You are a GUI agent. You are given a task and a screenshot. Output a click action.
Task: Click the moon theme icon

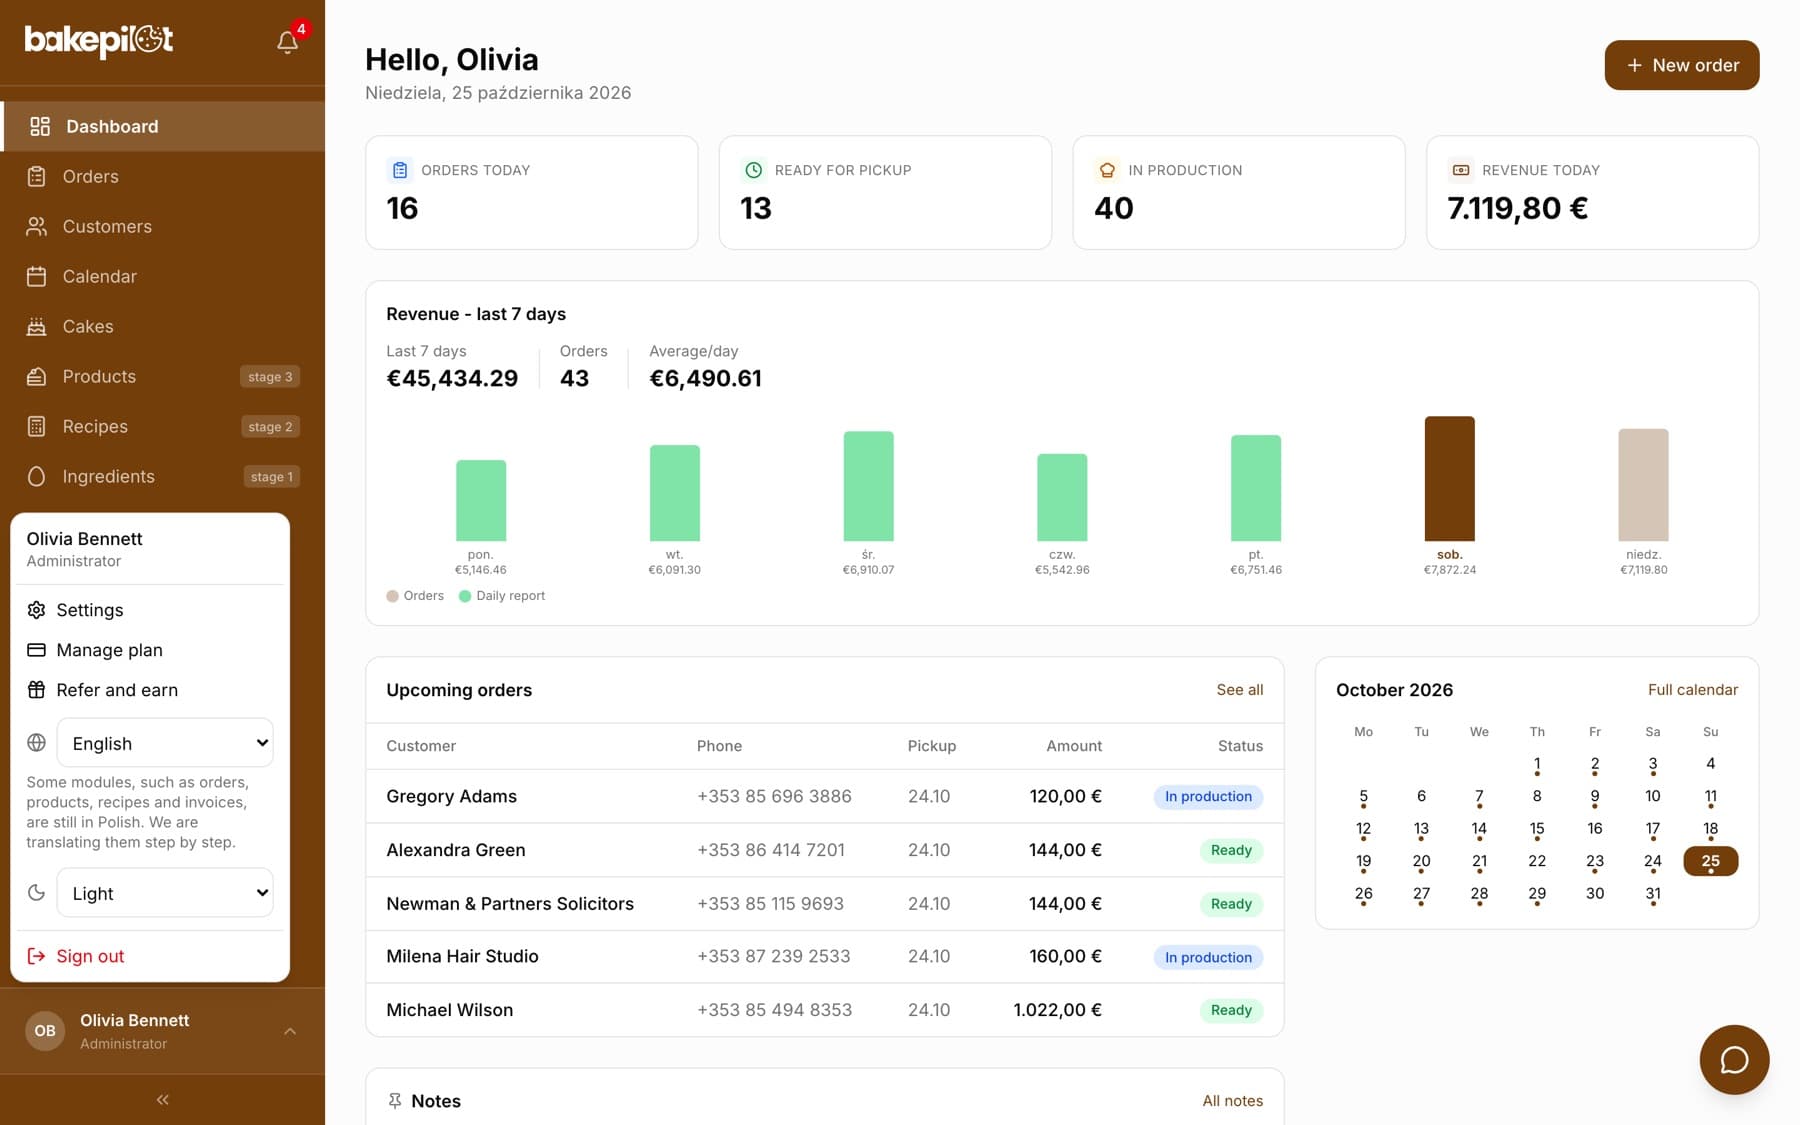pyautogui.click(x=36, y=892)
